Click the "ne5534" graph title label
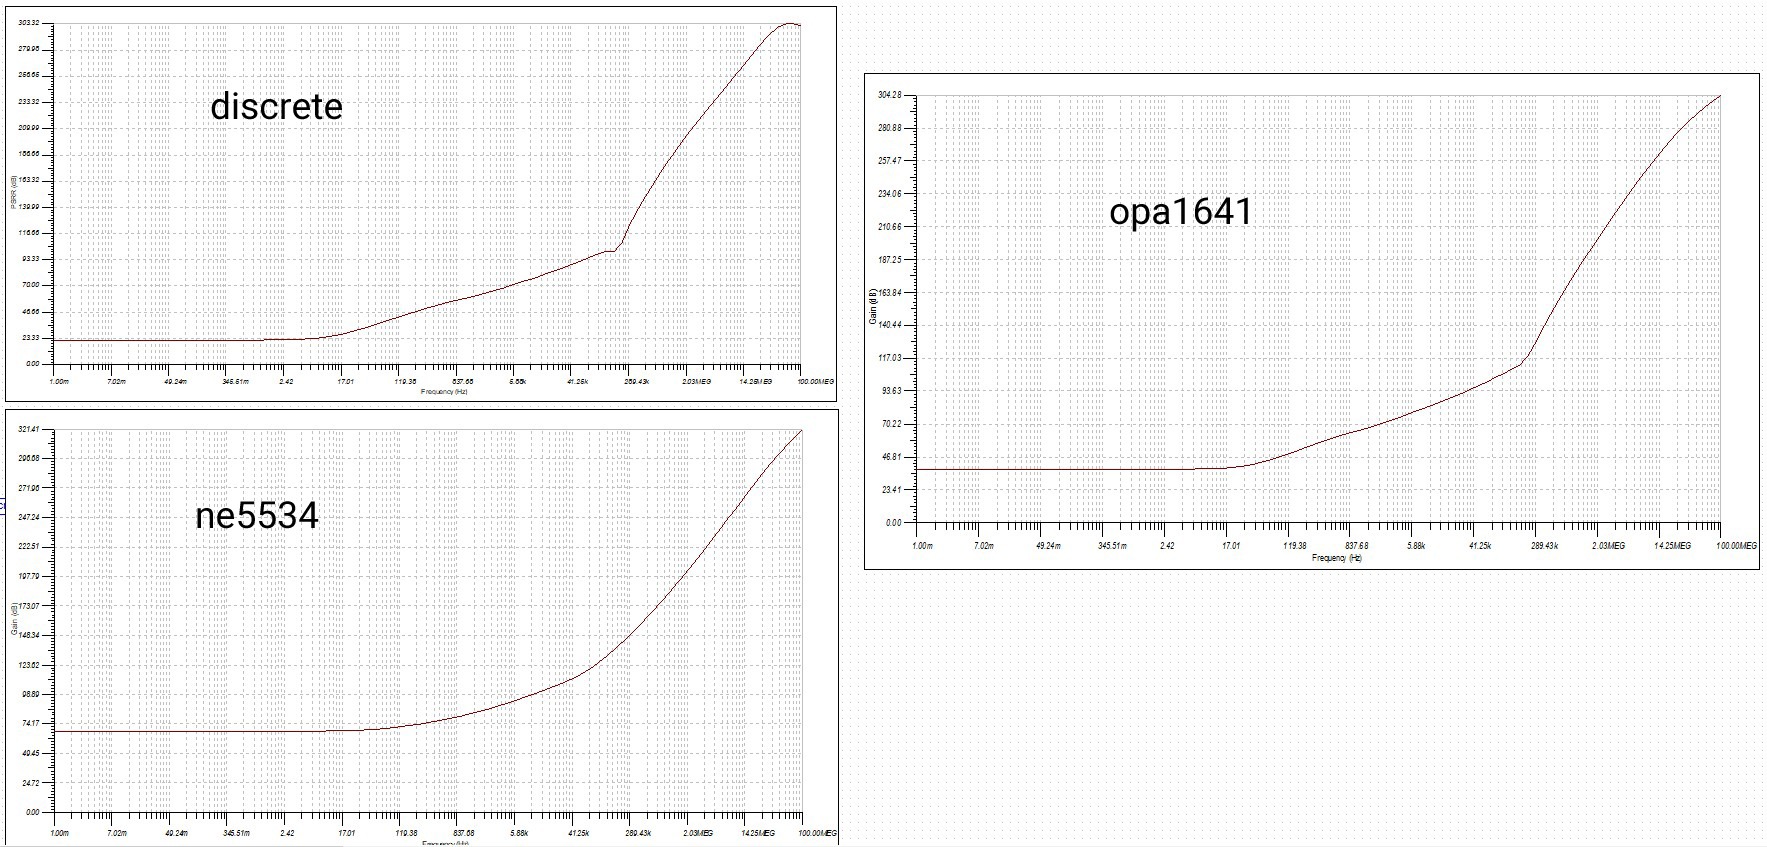Image resolution: width=1767 pixels, height=847 pixels. pyautogui.click(x=257, y=515)
